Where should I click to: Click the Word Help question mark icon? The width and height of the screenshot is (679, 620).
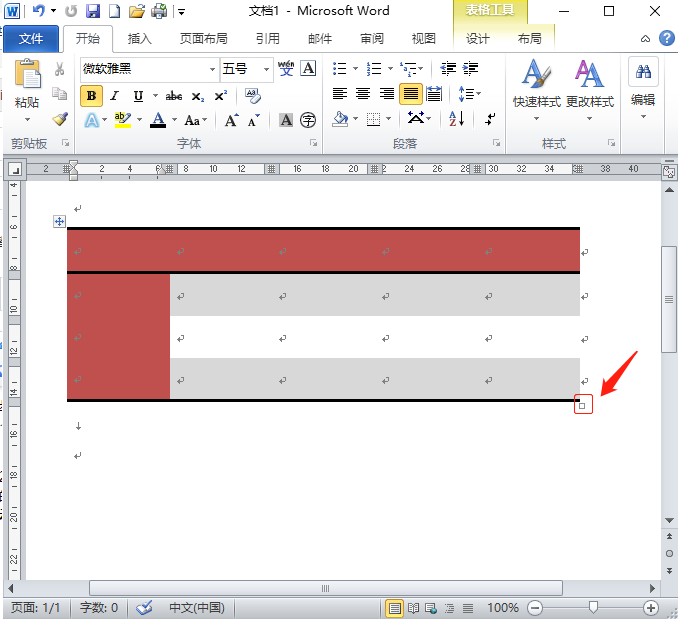(667, 38)
